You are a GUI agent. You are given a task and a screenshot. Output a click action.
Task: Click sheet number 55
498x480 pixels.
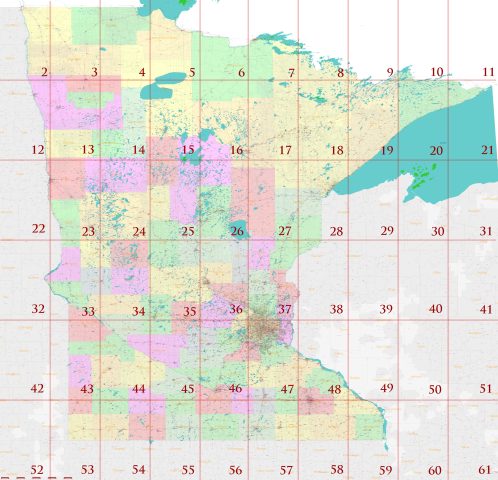188,470
